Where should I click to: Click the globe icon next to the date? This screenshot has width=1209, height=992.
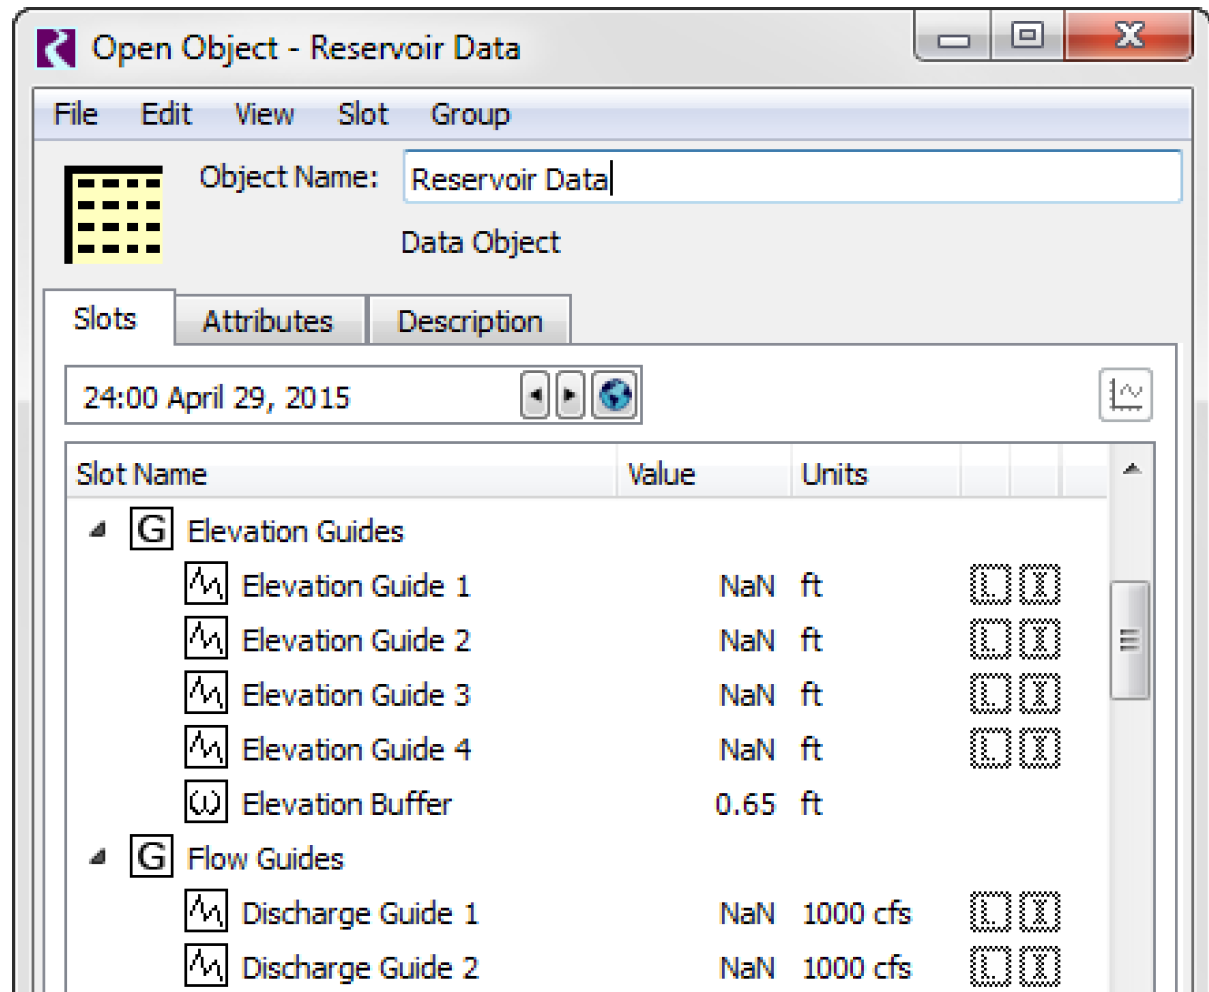point(615,397)
